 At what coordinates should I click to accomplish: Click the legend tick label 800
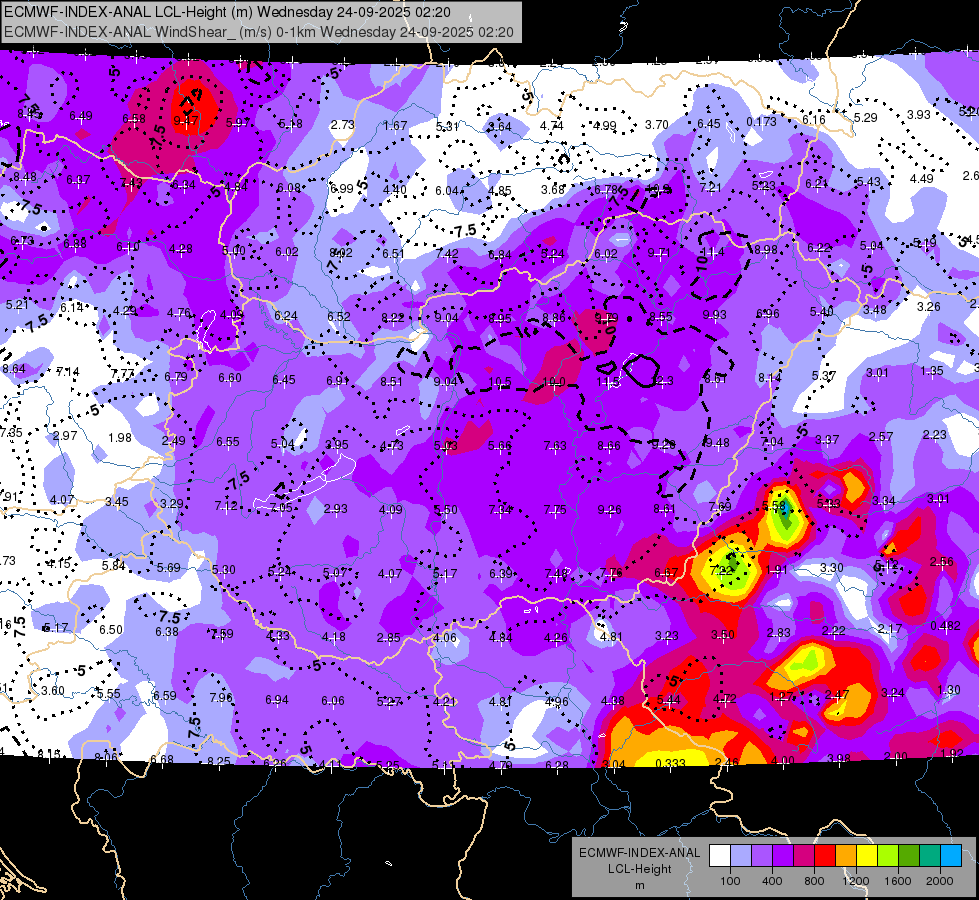(814, 881)
